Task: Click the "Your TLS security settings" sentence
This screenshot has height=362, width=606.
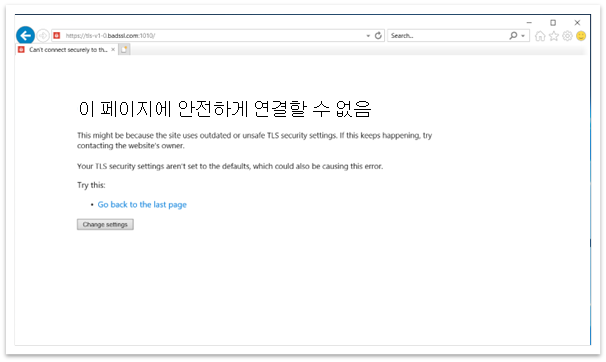Action: (x=230, y=166)
